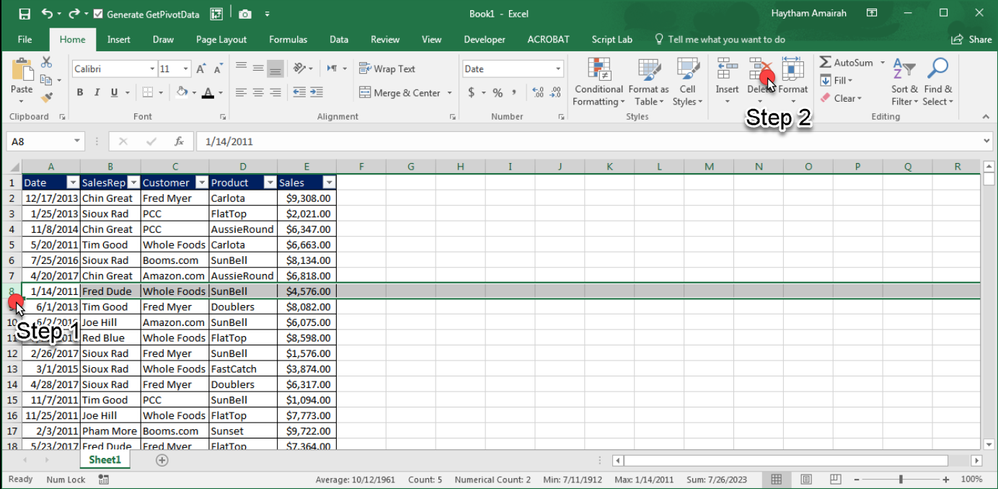Align text to the right
The width and height of the screenshot is (998, 489).
276,93
